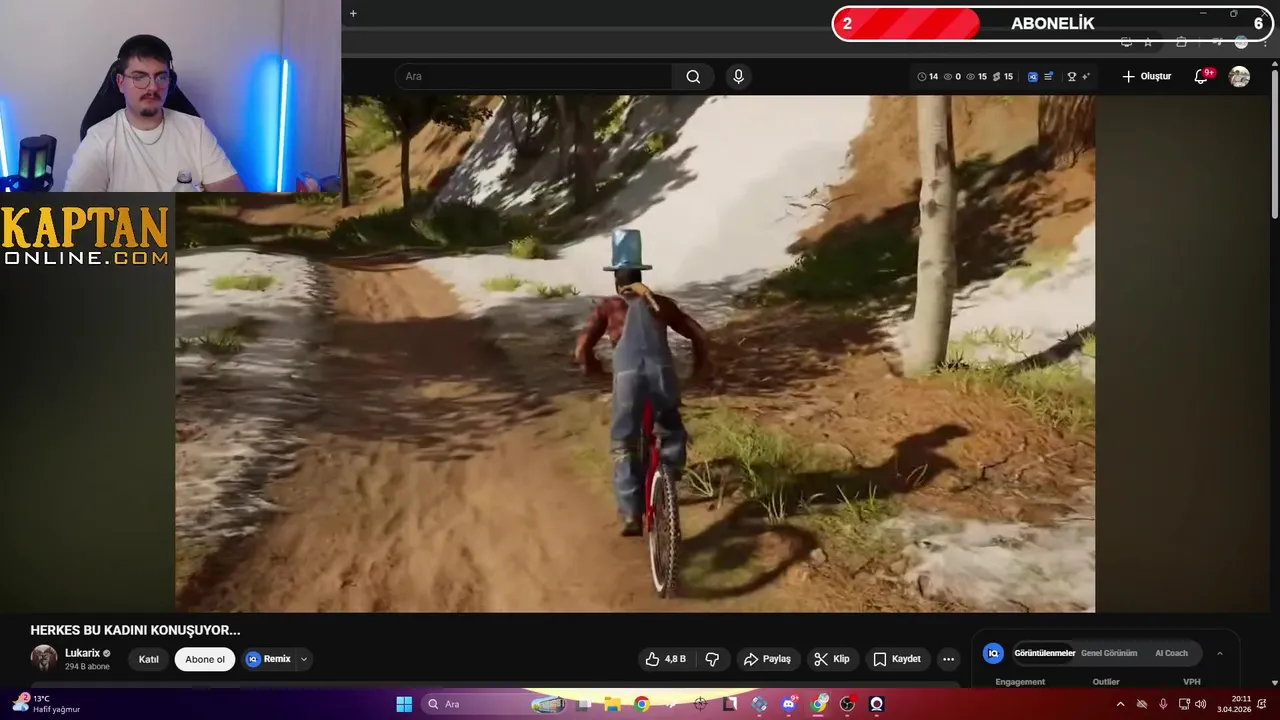Screen dimensions: 1280x720
Task: Start voice search with the microphone icon
Action: pyautogui.click(x=738, y=76)
